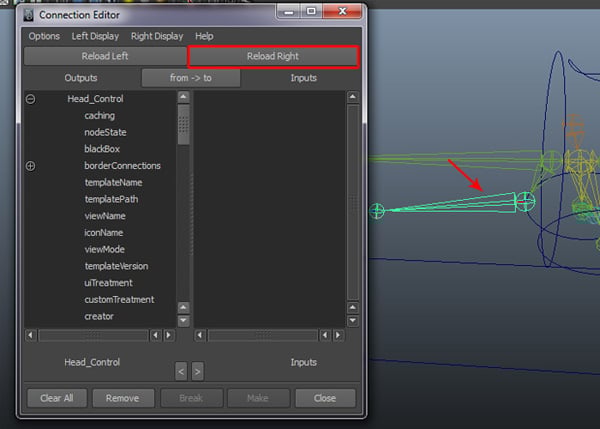This screenshot has width=600, height=429.
Task: Collapse the Head_Control node tree
Action: tap(30, 99)
